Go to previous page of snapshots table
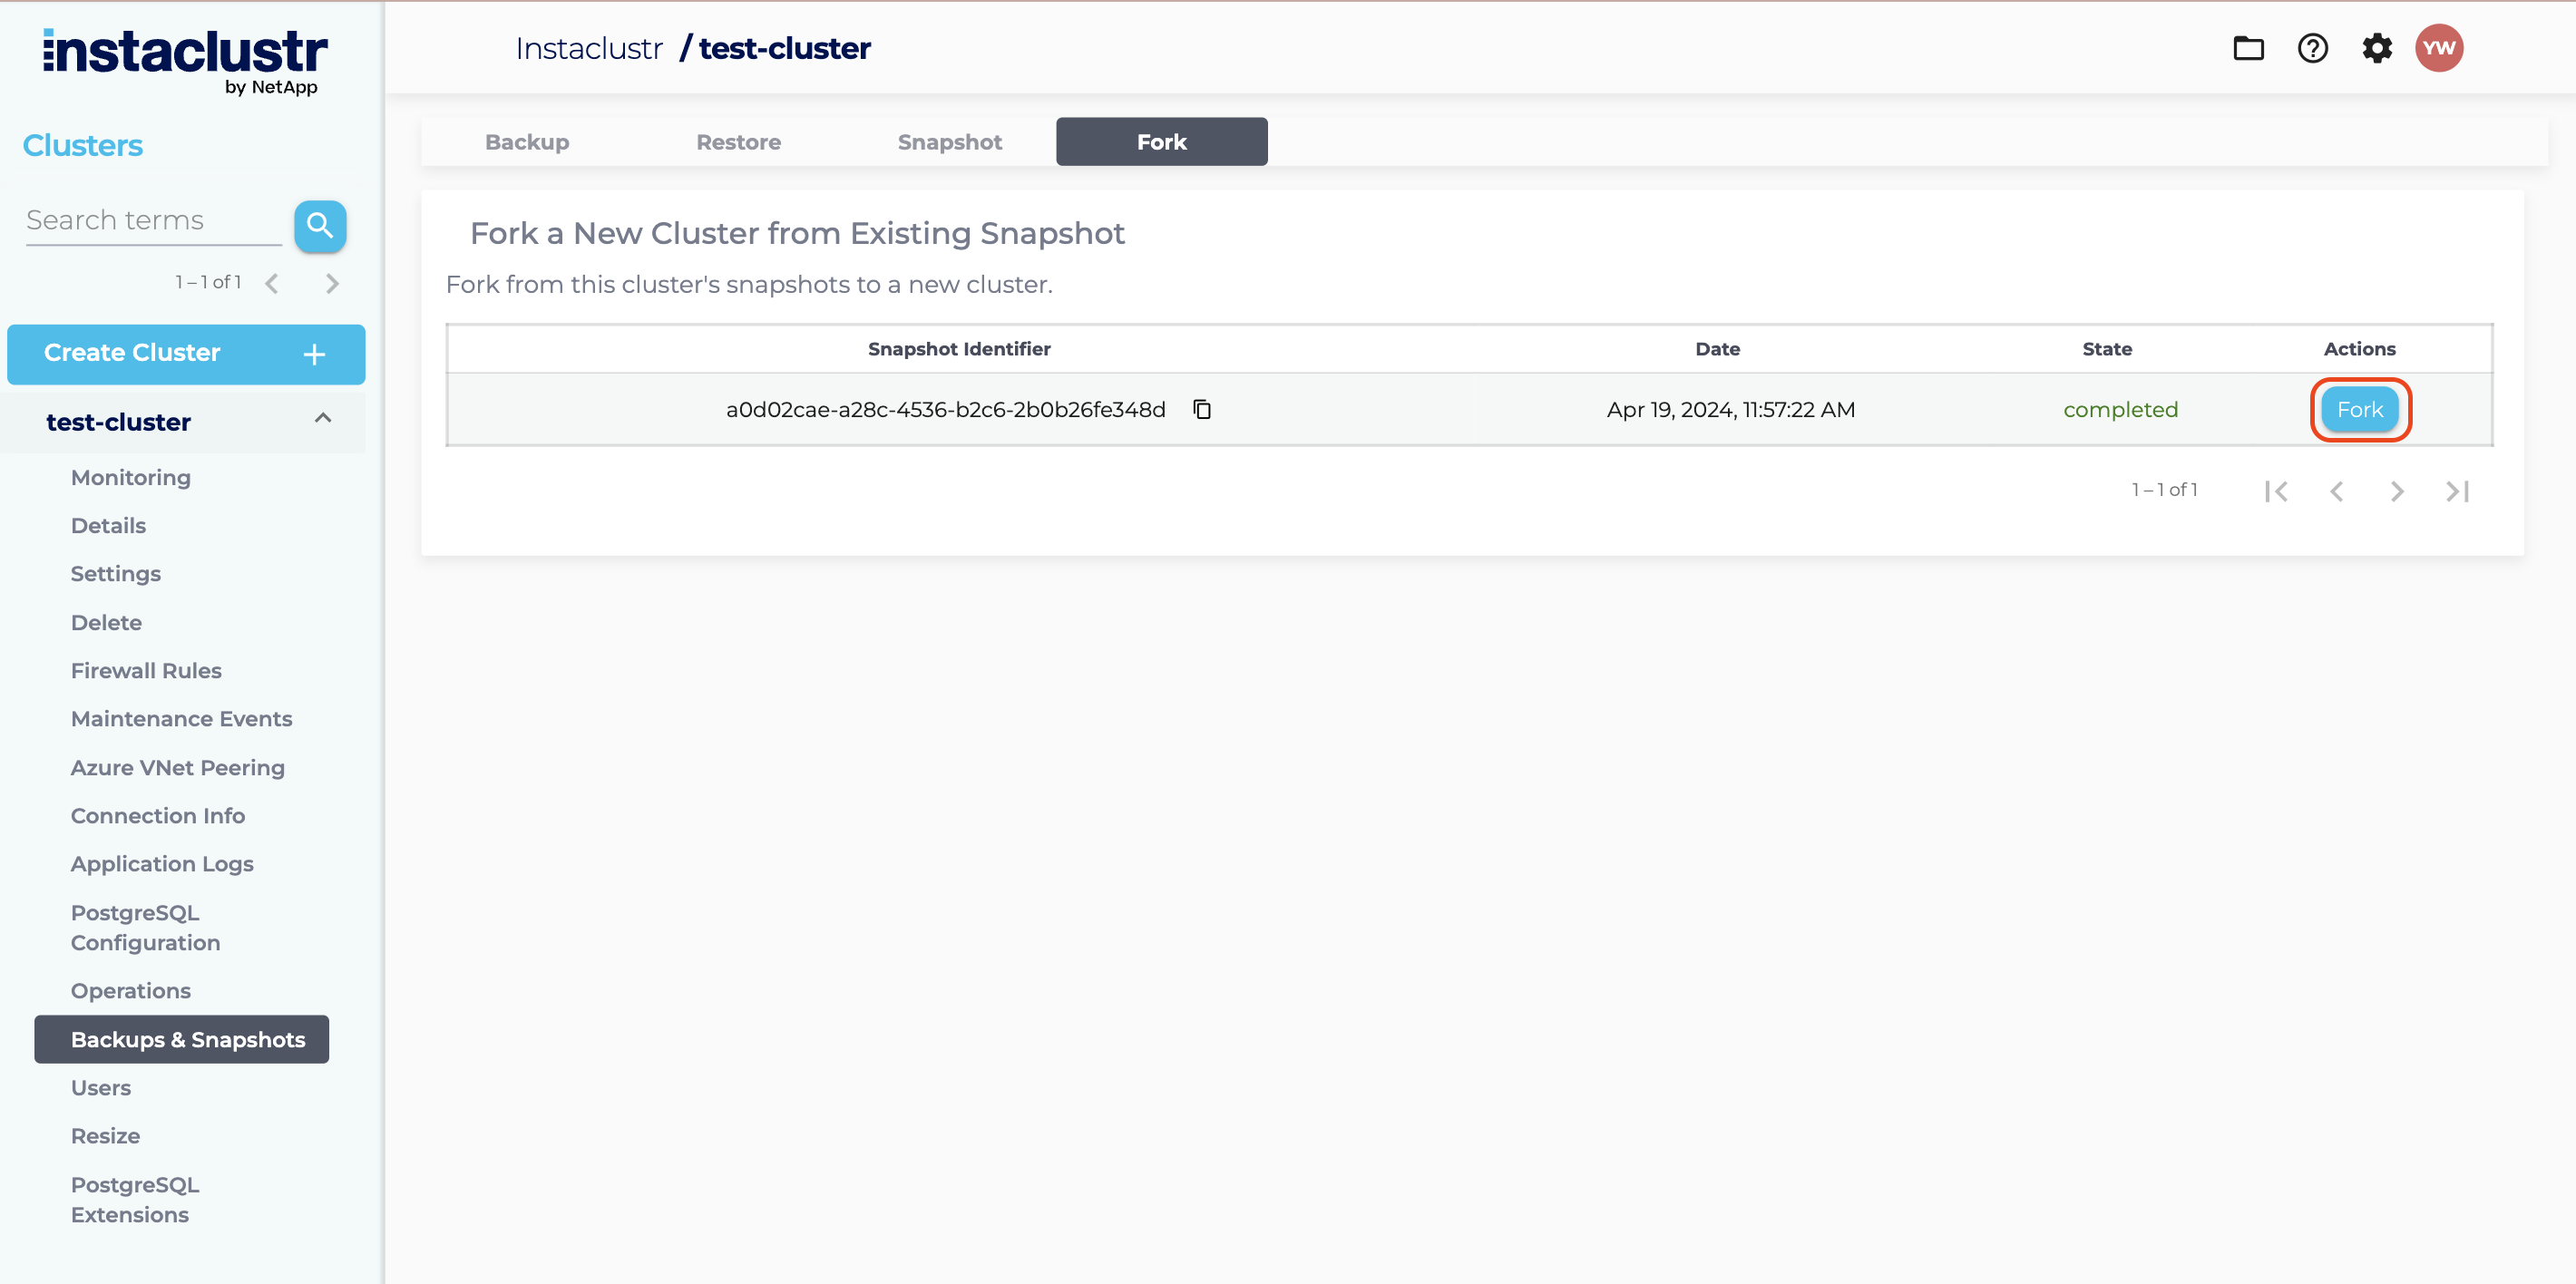Viewport: 2576px width, 1284px height. click(2337, 491)
